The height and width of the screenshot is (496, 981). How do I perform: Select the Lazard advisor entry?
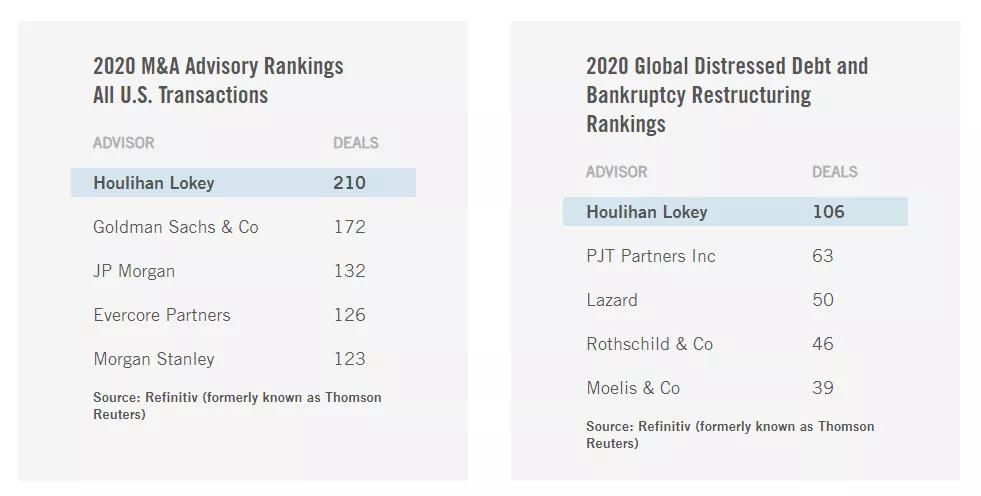click(612, 300)
